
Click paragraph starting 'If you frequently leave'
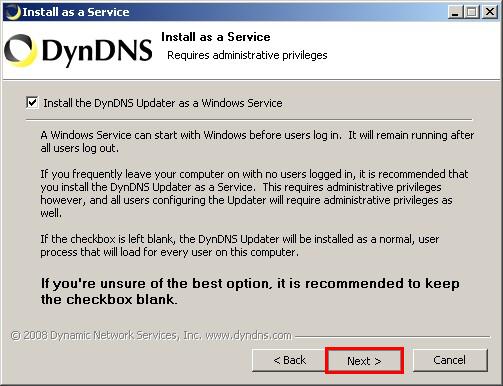pos(254,193)
